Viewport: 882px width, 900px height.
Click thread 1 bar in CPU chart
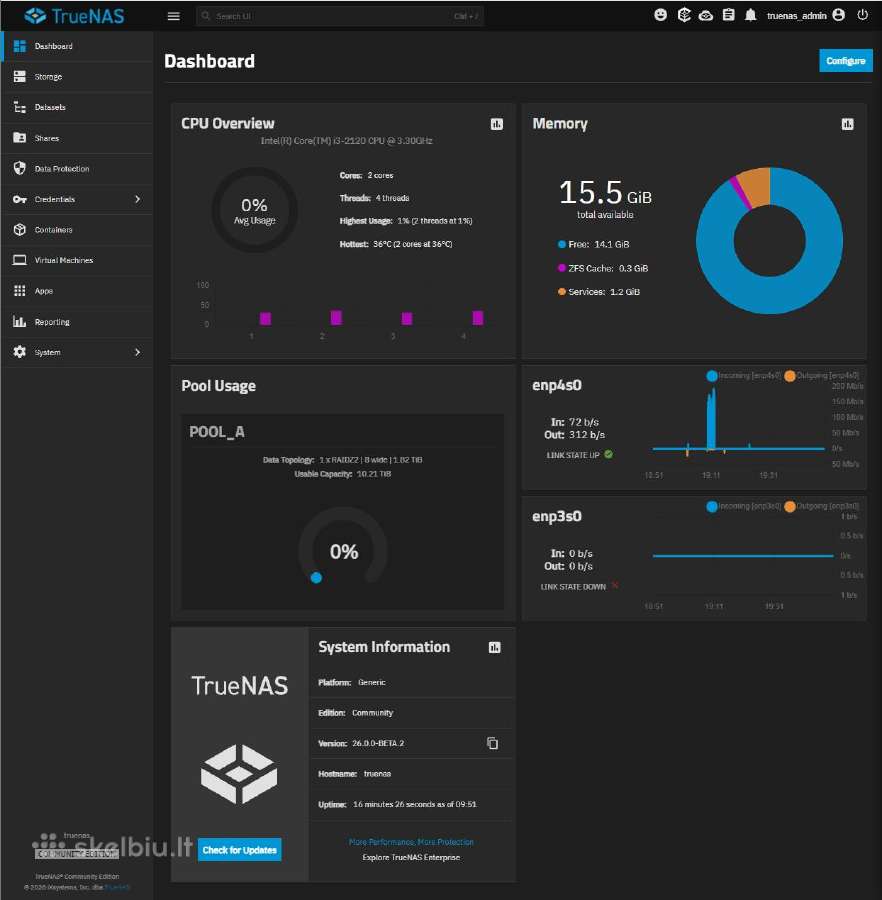pos(265,319)
